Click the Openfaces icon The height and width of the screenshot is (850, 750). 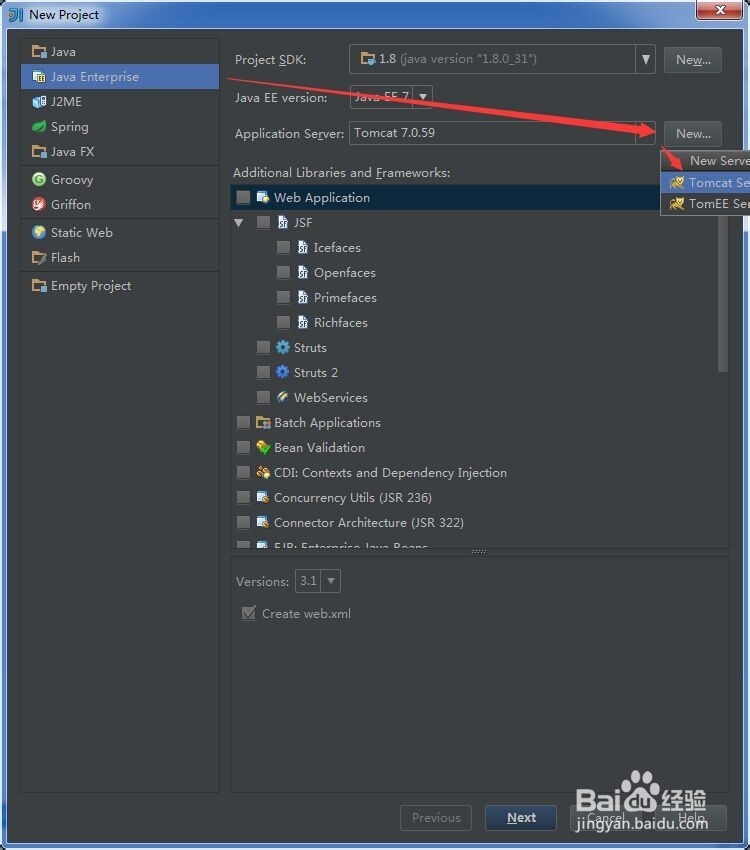coord(303,272)
